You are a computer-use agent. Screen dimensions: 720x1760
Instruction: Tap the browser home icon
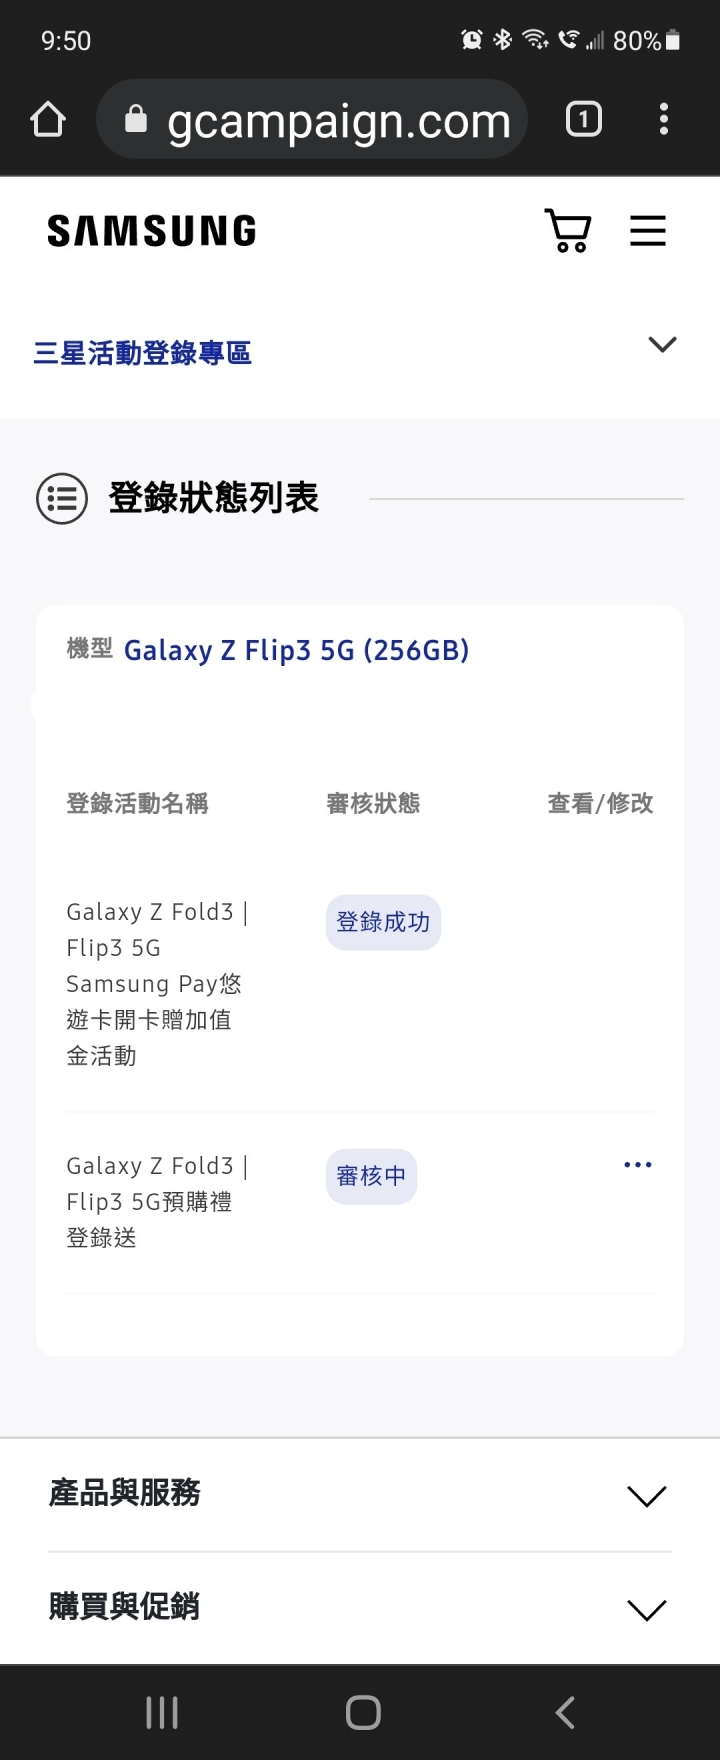click(48, 120)
